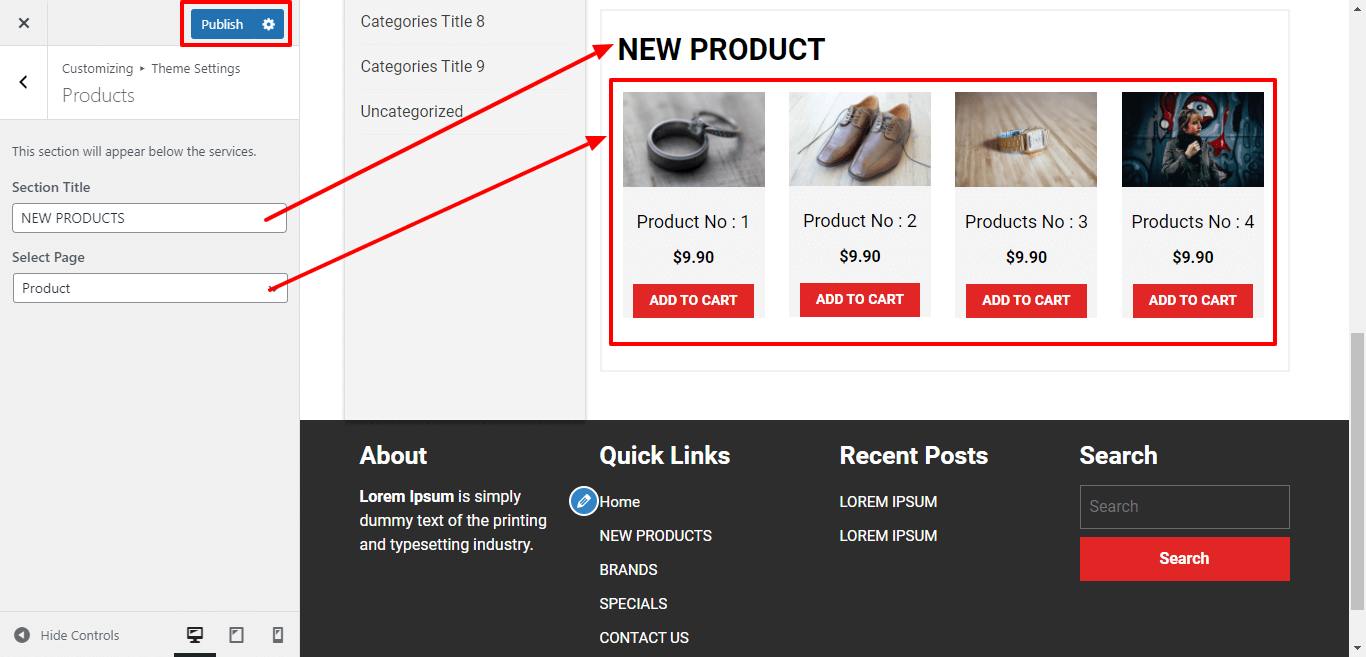
Task: Add Product No : 1 to cart
Action: coord(693,300)
